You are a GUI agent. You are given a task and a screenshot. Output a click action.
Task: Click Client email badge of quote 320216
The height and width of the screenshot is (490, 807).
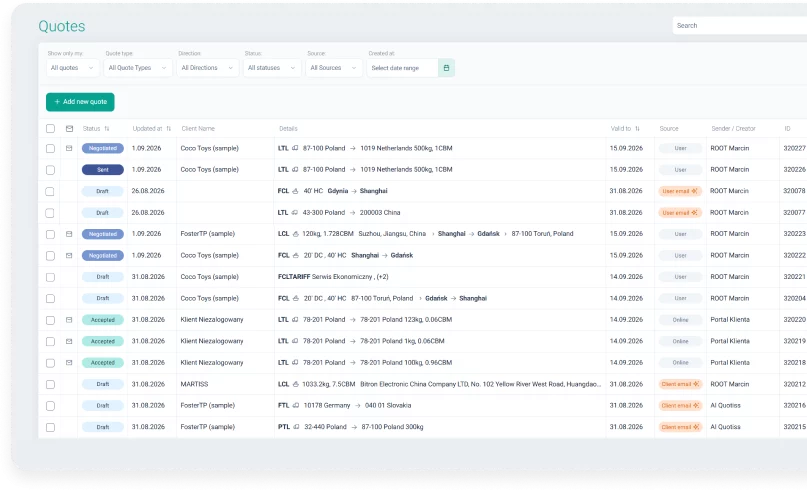[x=680, y=406]
